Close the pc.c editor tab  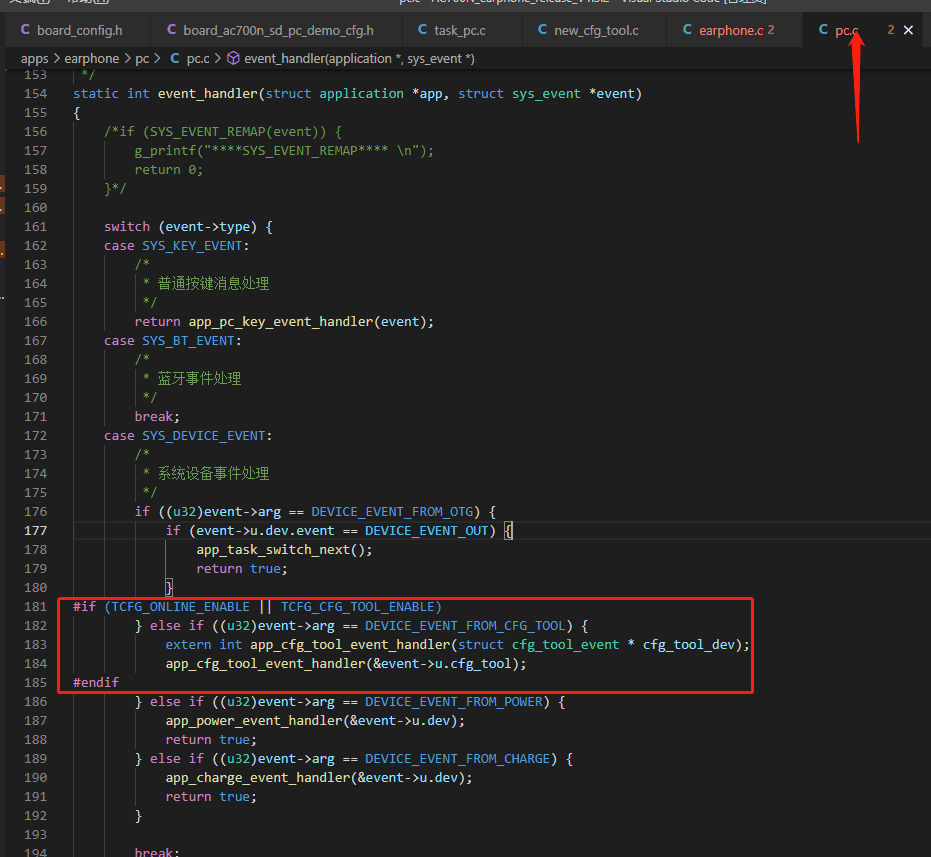(x=908, y=30)
